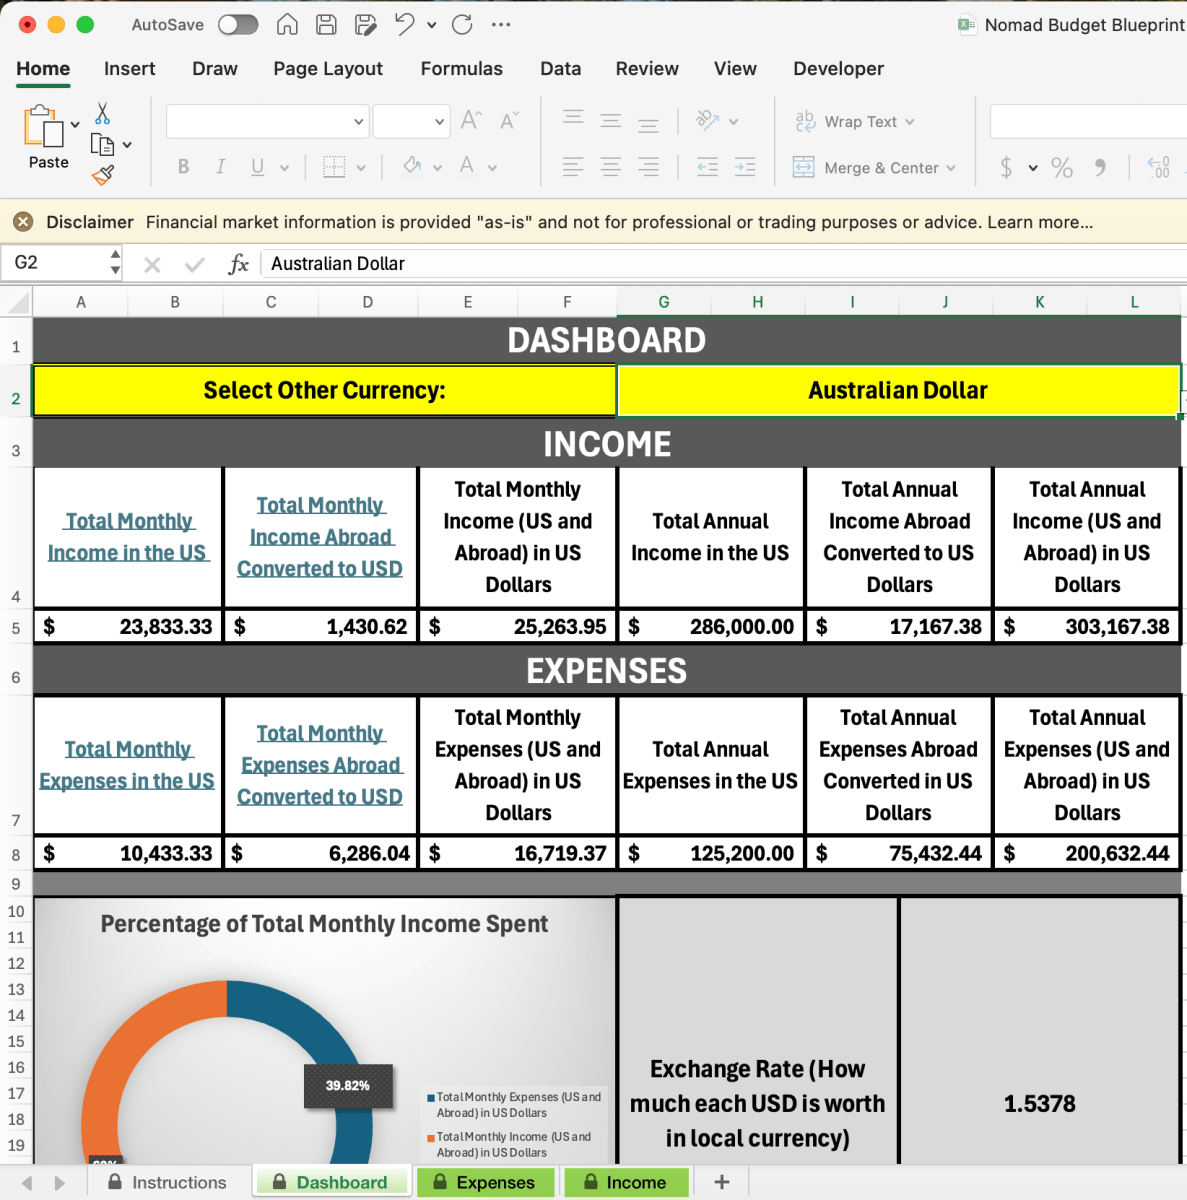The width and height of the screenshot is (1187, 1200).
Task: Open the Formulas ribbon tab
Action: [x=461, y=69]
